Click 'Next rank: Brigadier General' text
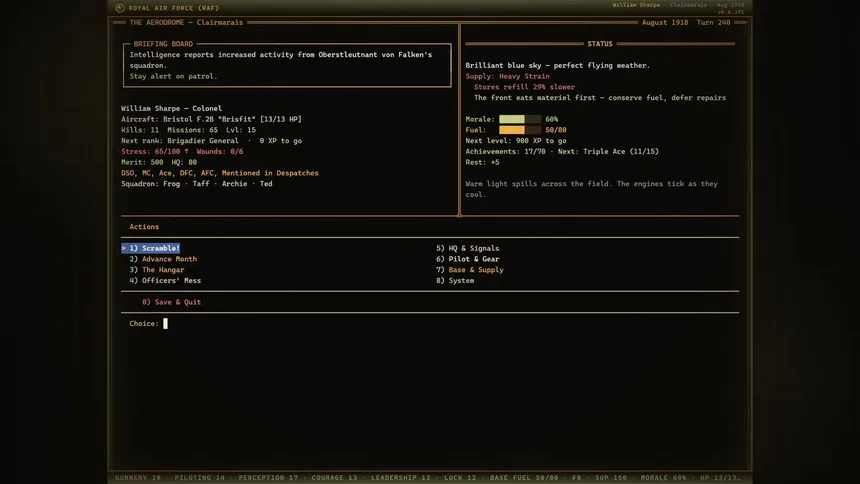 (x=180, y=140)
